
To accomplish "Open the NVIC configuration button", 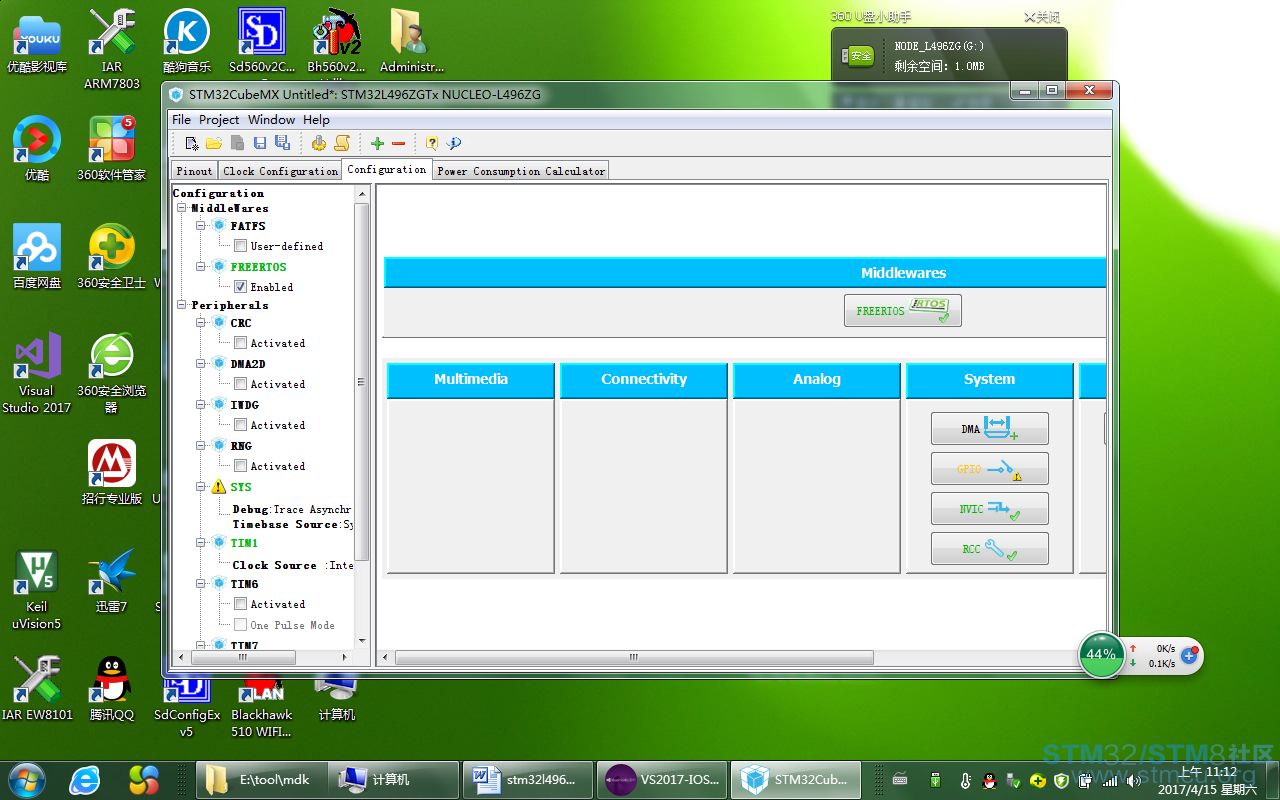I will (990, 509).
